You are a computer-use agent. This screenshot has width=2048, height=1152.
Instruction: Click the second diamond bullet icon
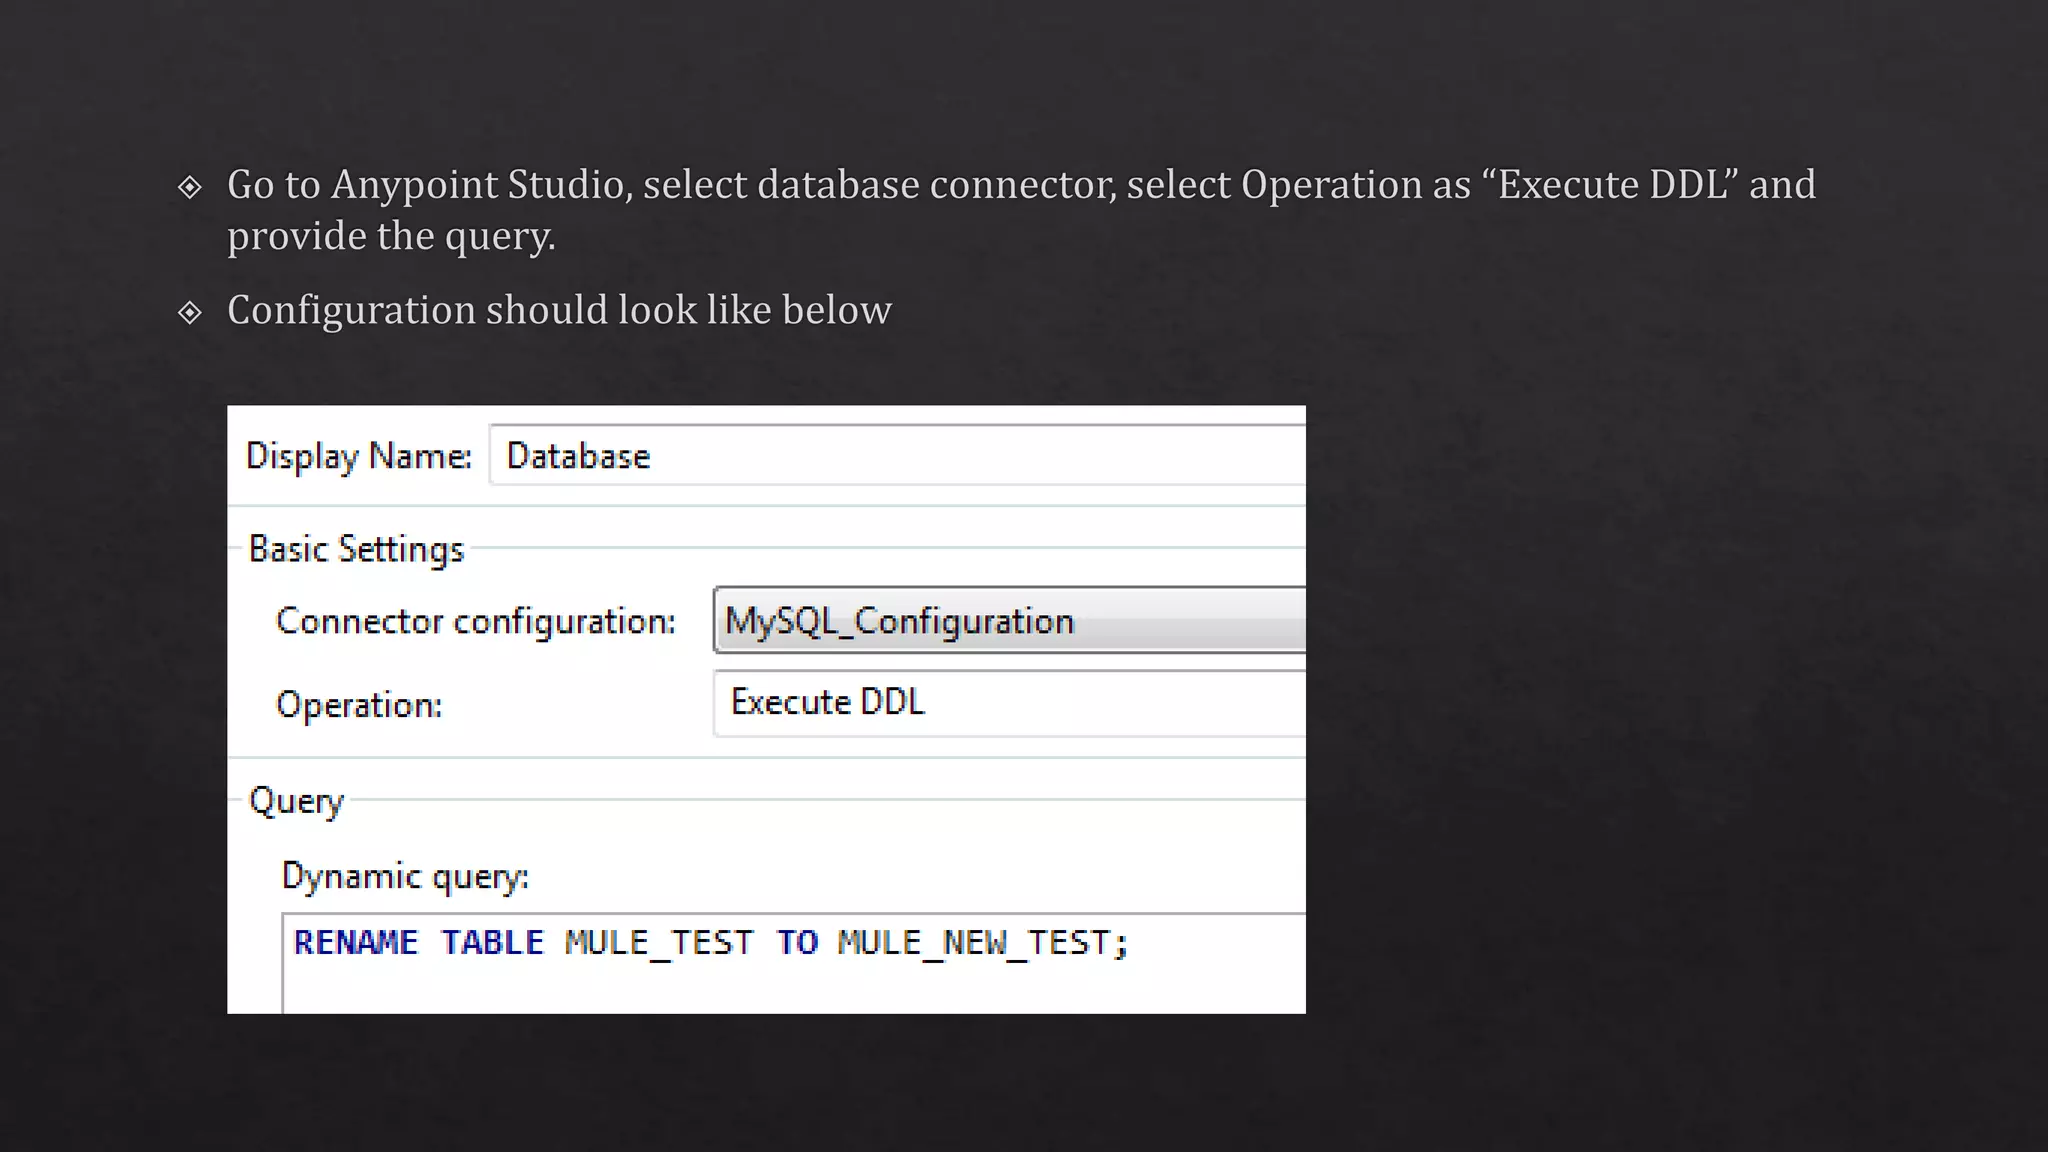[190, 313]
